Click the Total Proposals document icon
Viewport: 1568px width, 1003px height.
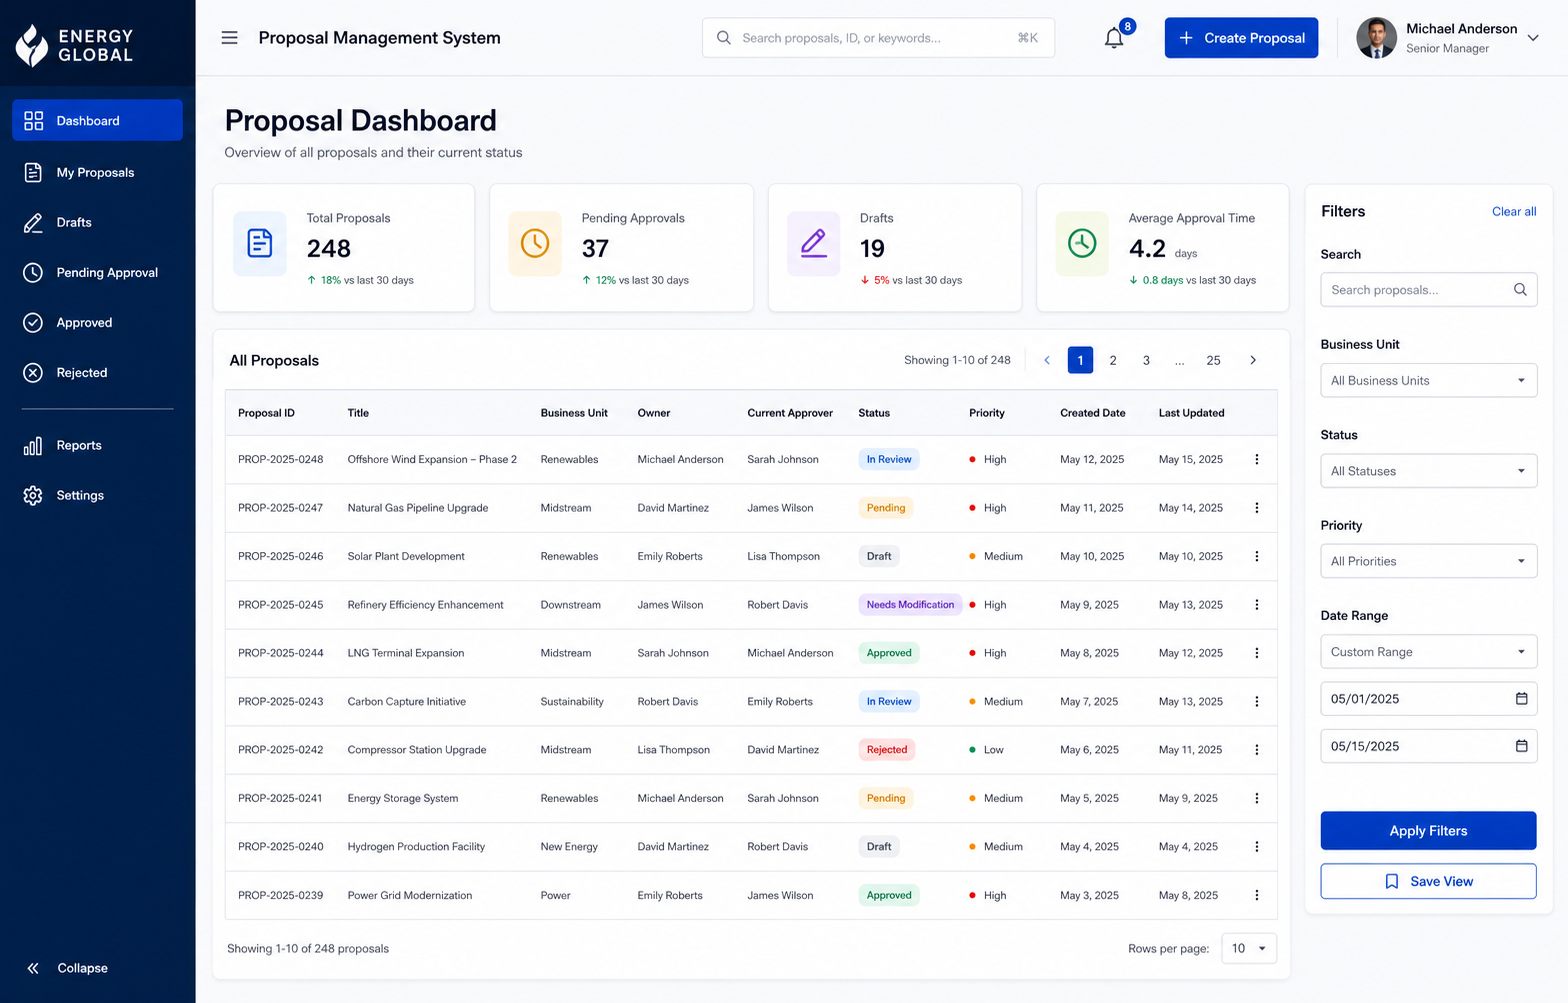point(260,243)
